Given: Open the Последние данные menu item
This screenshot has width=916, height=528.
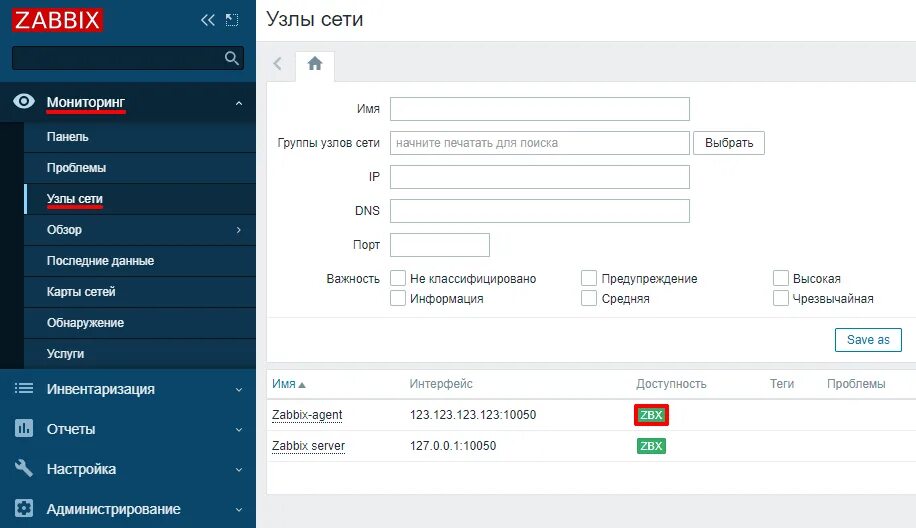Looking at the screenshot, I should [140, 260].
